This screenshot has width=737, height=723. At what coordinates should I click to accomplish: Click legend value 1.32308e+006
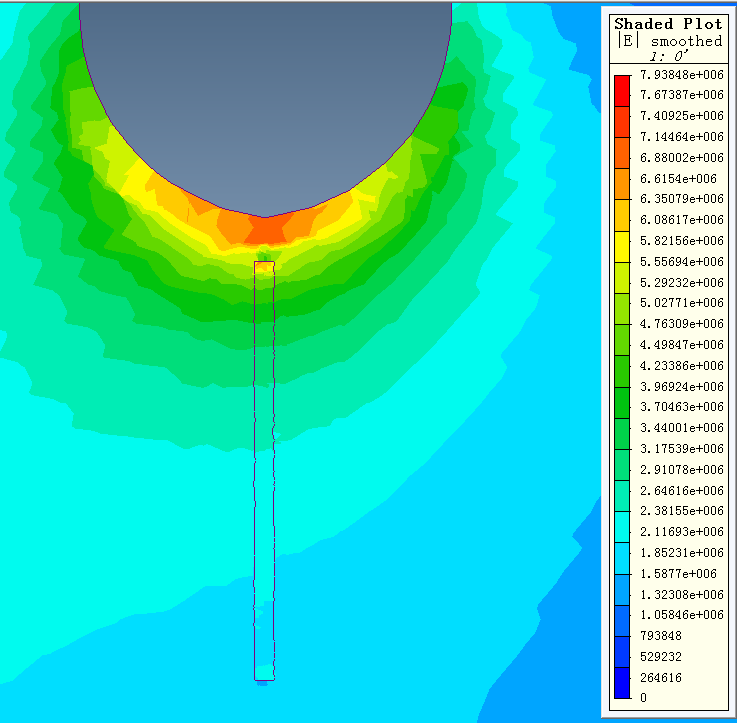point(682,594)
